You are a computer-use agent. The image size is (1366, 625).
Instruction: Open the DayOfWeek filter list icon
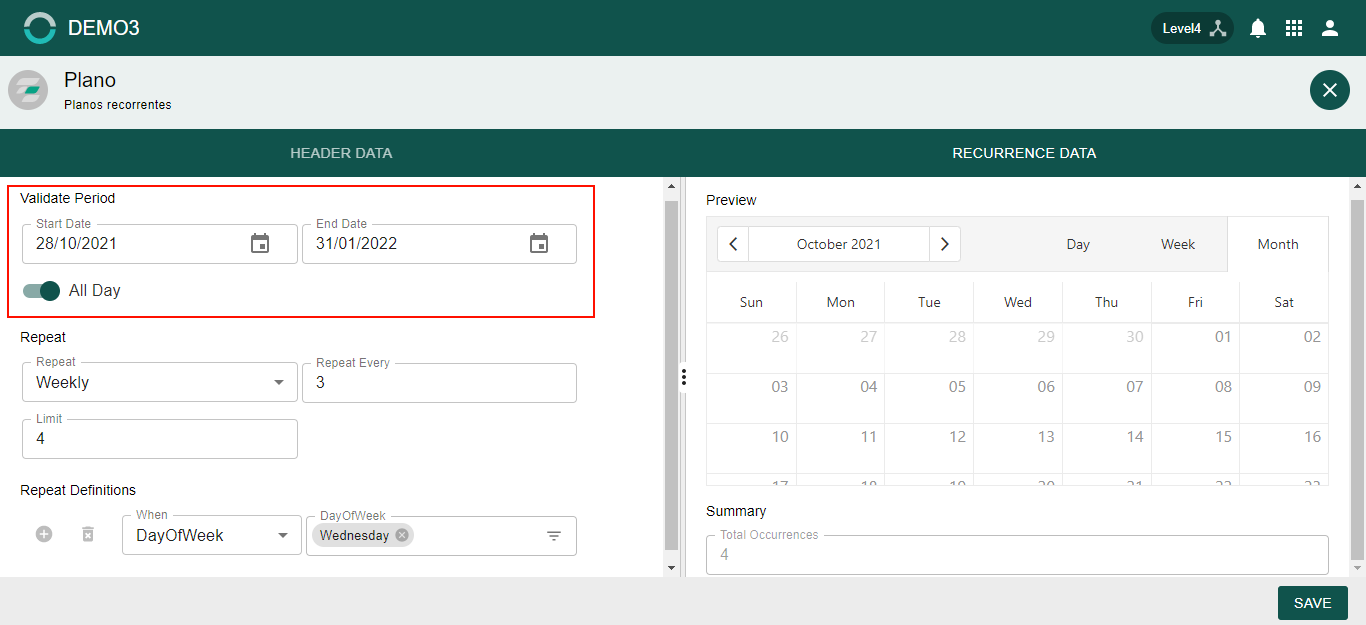554,536
